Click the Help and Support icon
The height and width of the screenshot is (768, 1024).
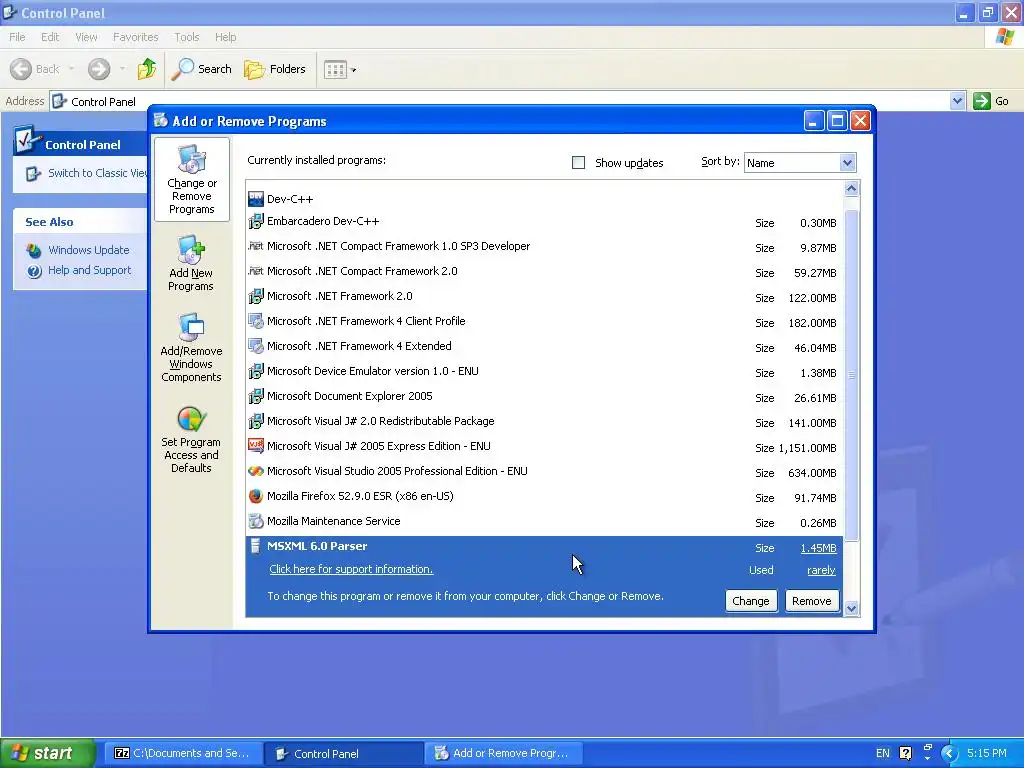point(34,270)
